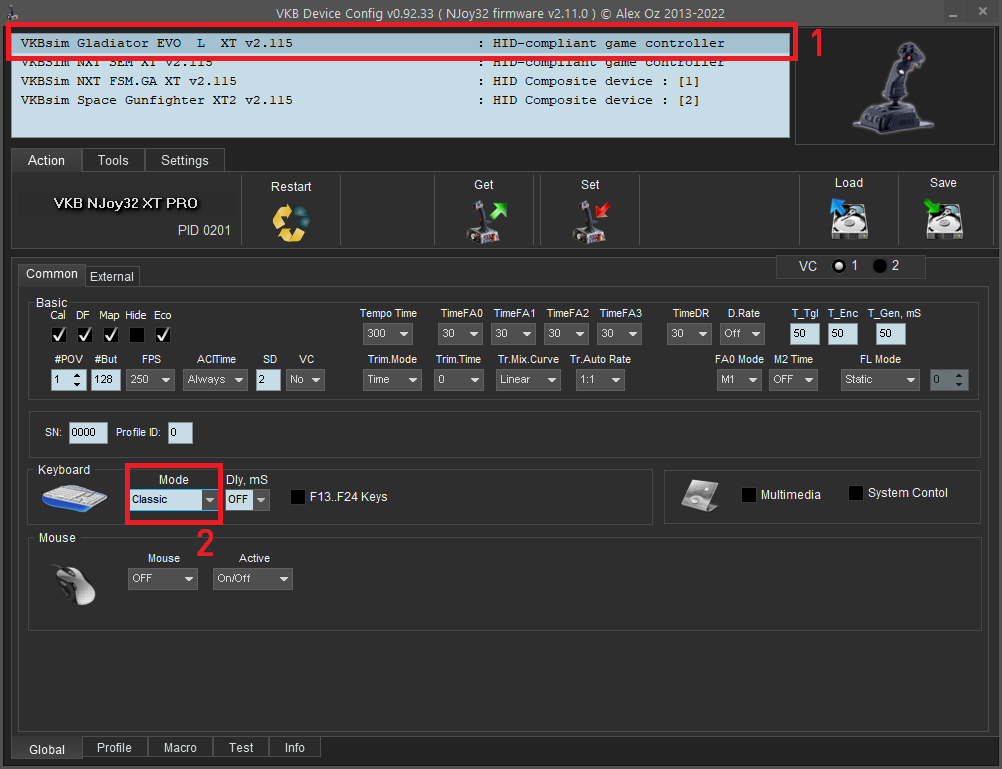Open the FL Mode dropdown

pos(880,380)
